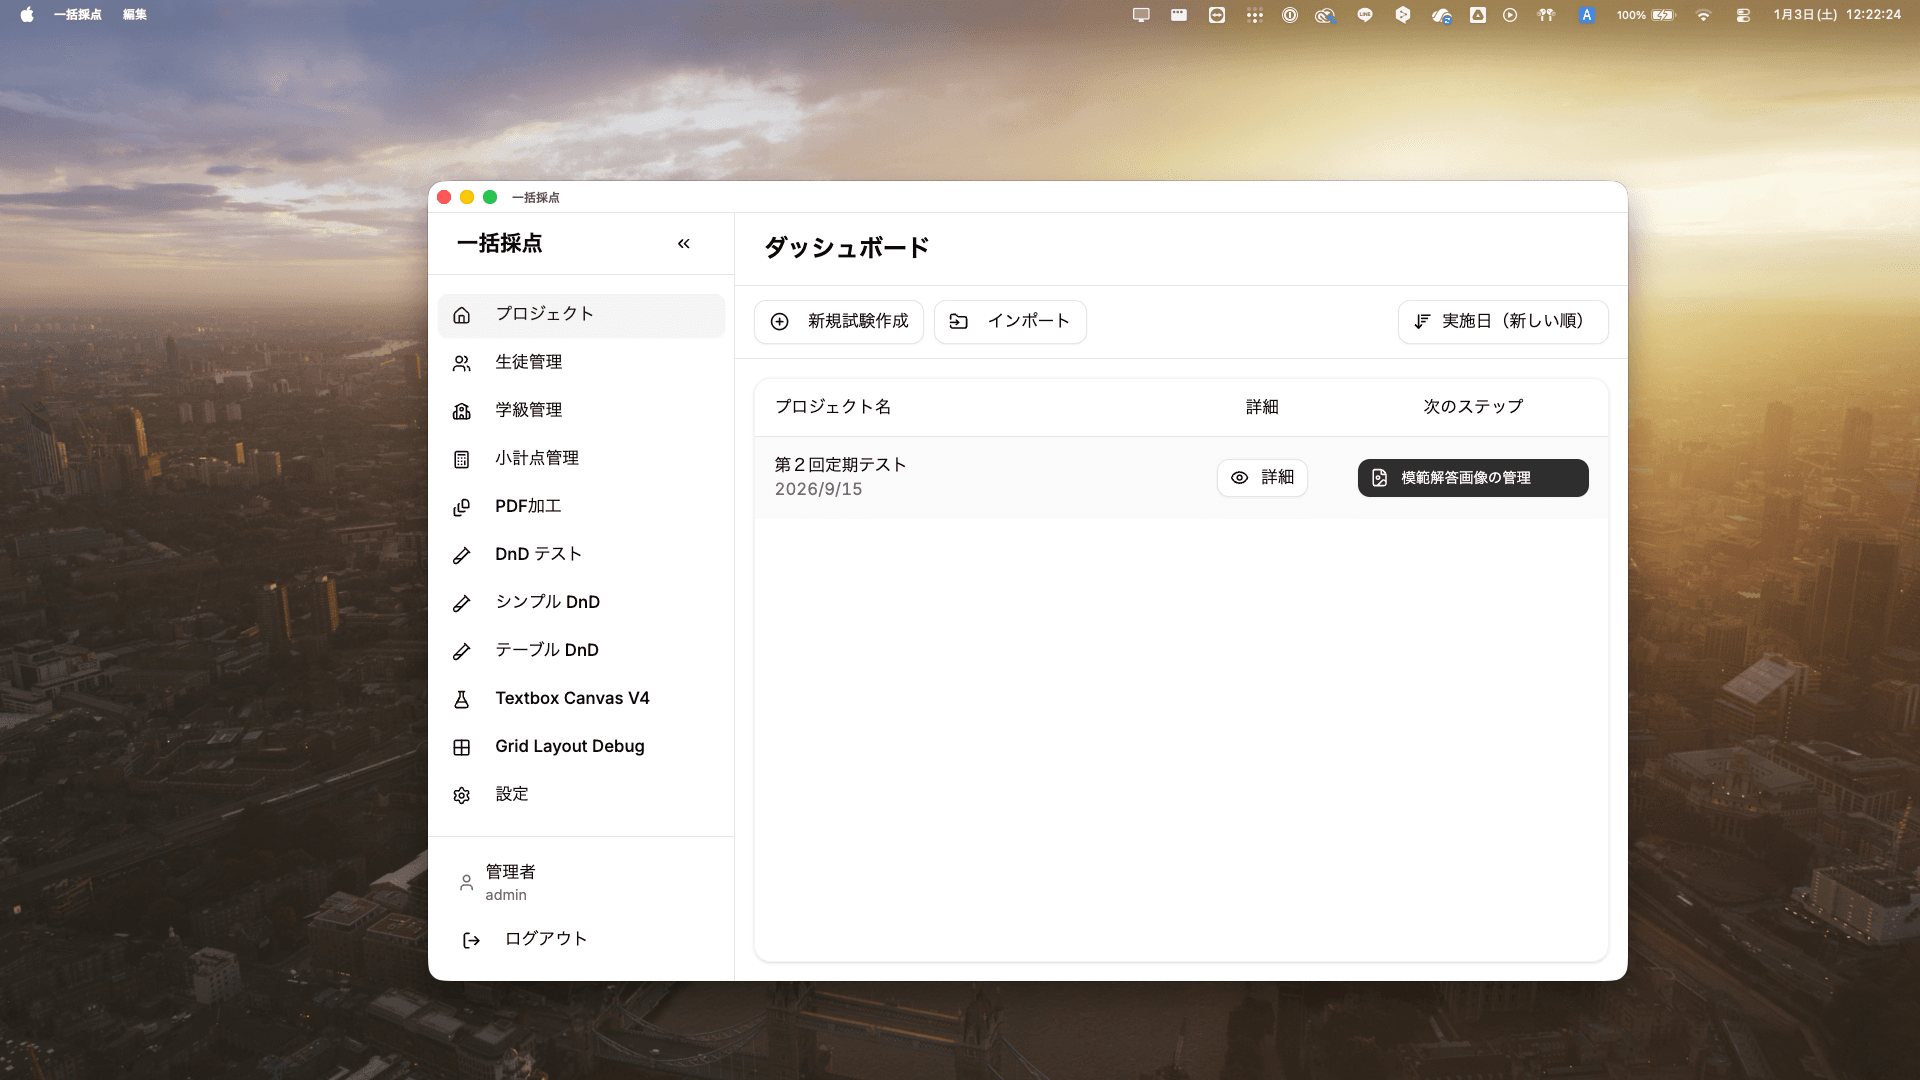Click the インポート tray icon
Viewport: 1920px width, 1080px height.
point(958,321)
